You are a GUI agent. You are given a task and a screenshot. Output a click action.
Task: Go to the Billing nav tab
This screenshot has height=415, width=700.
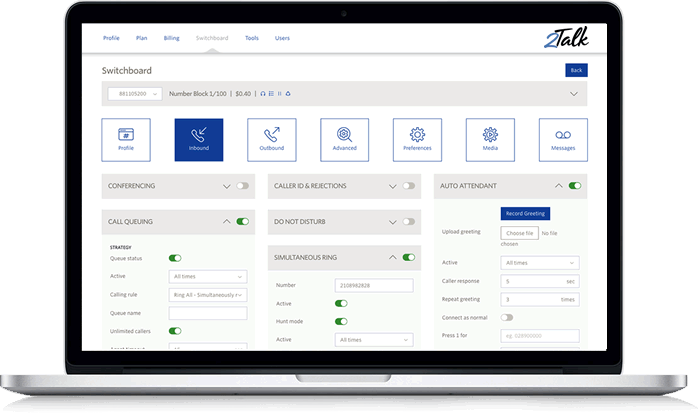coord(171,38)
